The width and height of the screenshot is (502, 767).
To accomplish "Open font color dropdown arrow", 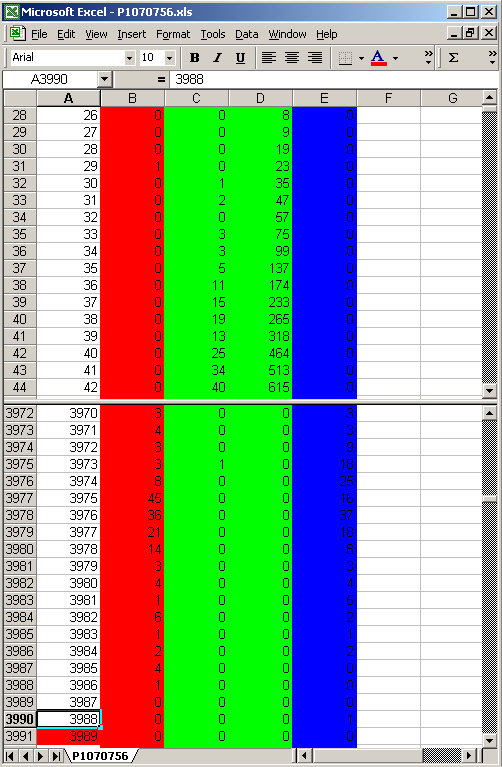I will (395, 58).
